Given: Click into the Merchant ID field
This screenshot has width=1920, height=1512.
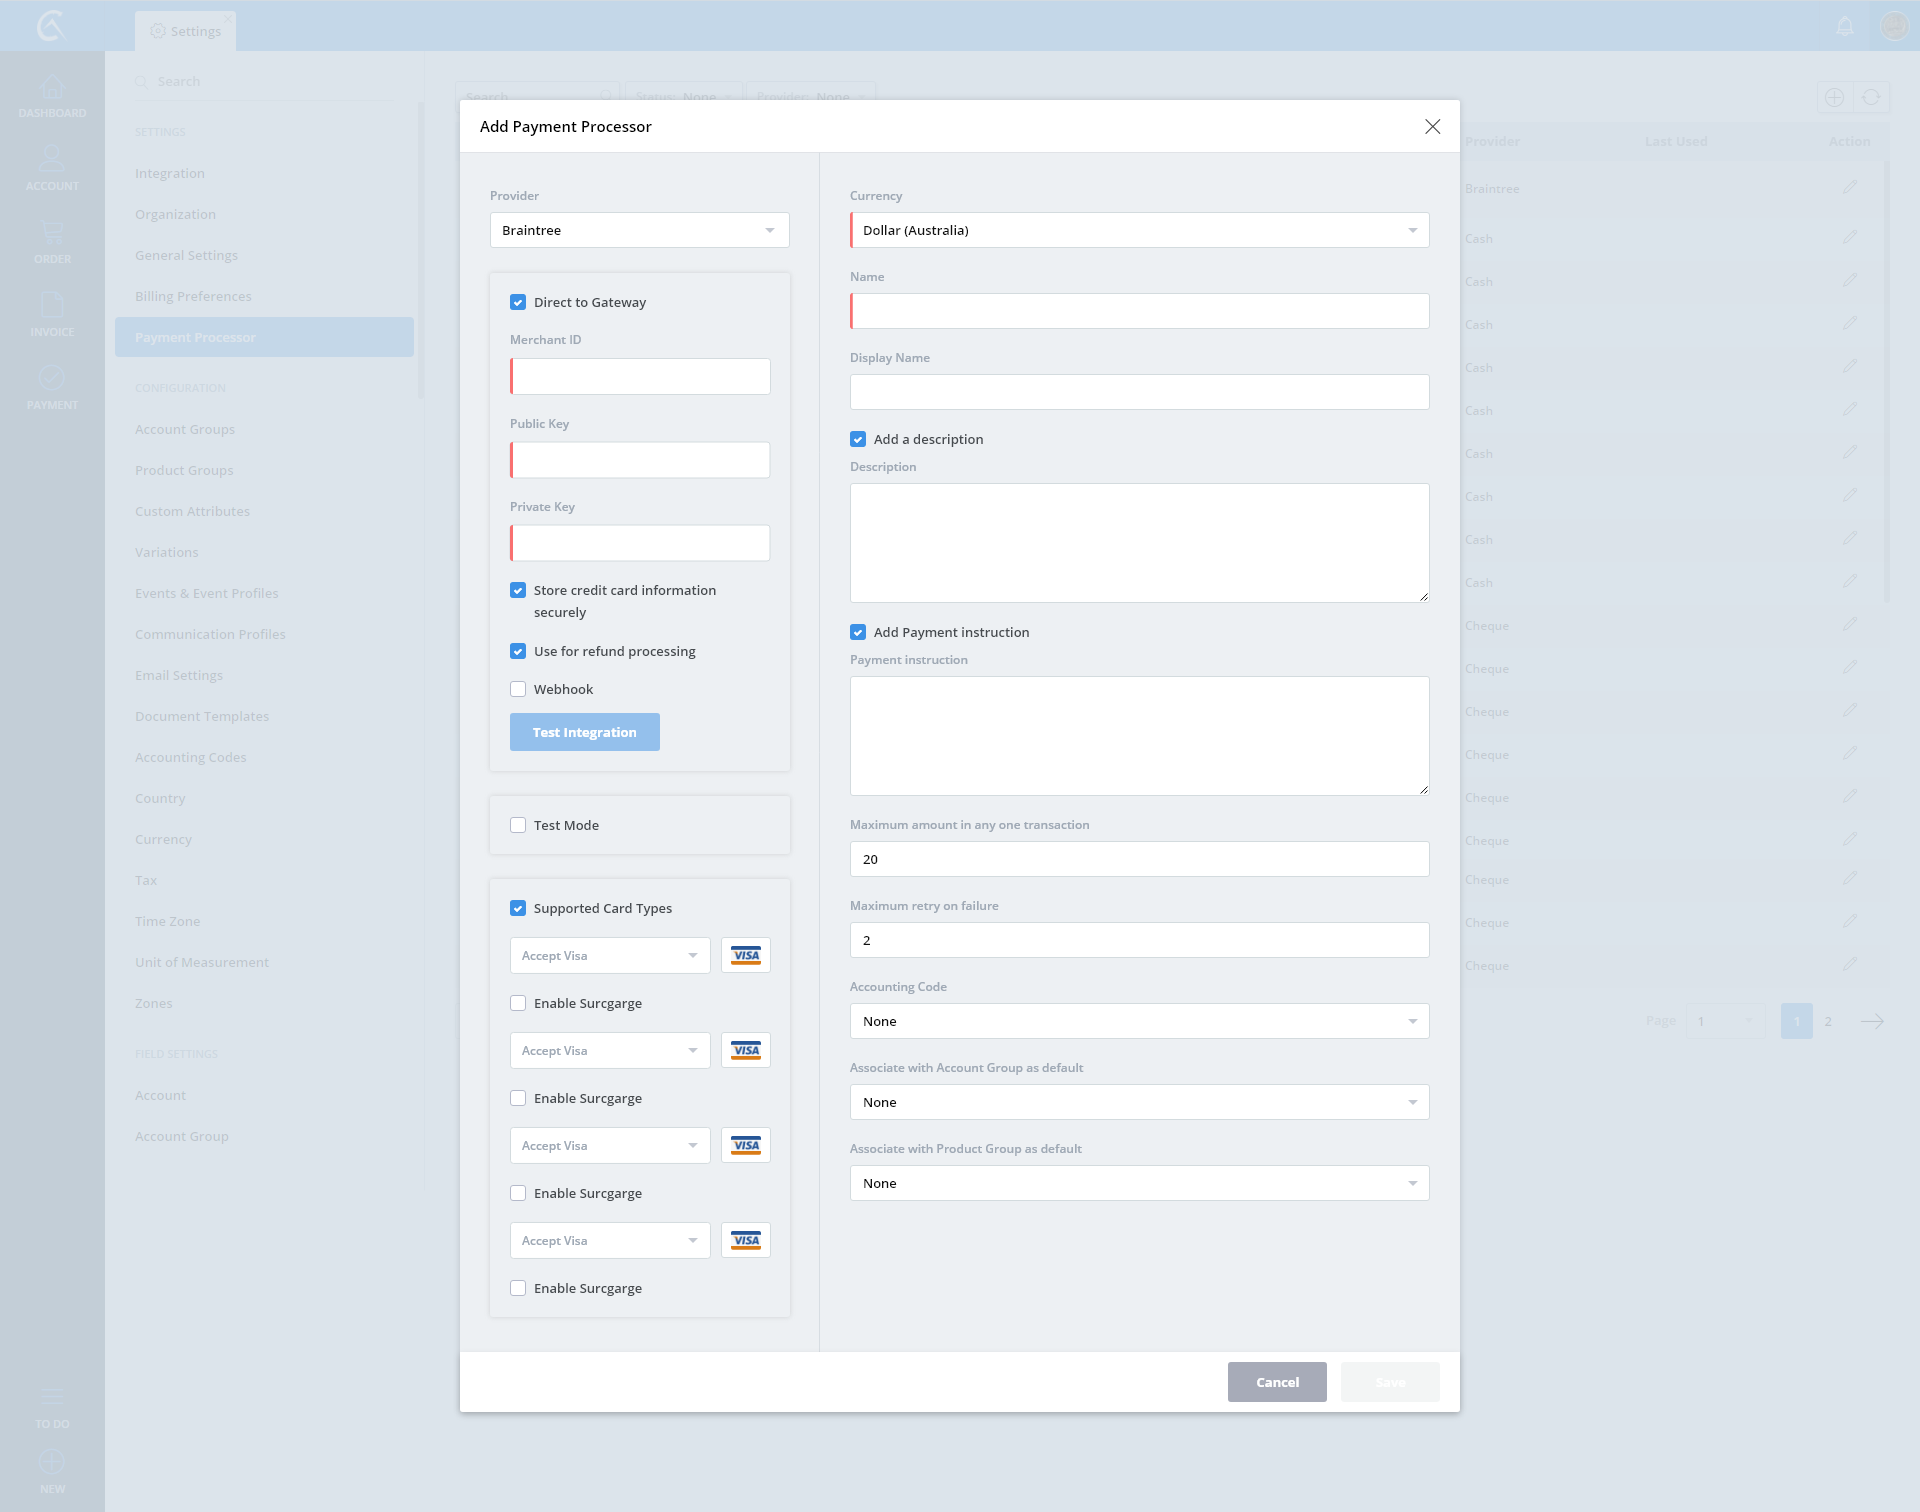Looking at the screenshot, I should [640, 376].
